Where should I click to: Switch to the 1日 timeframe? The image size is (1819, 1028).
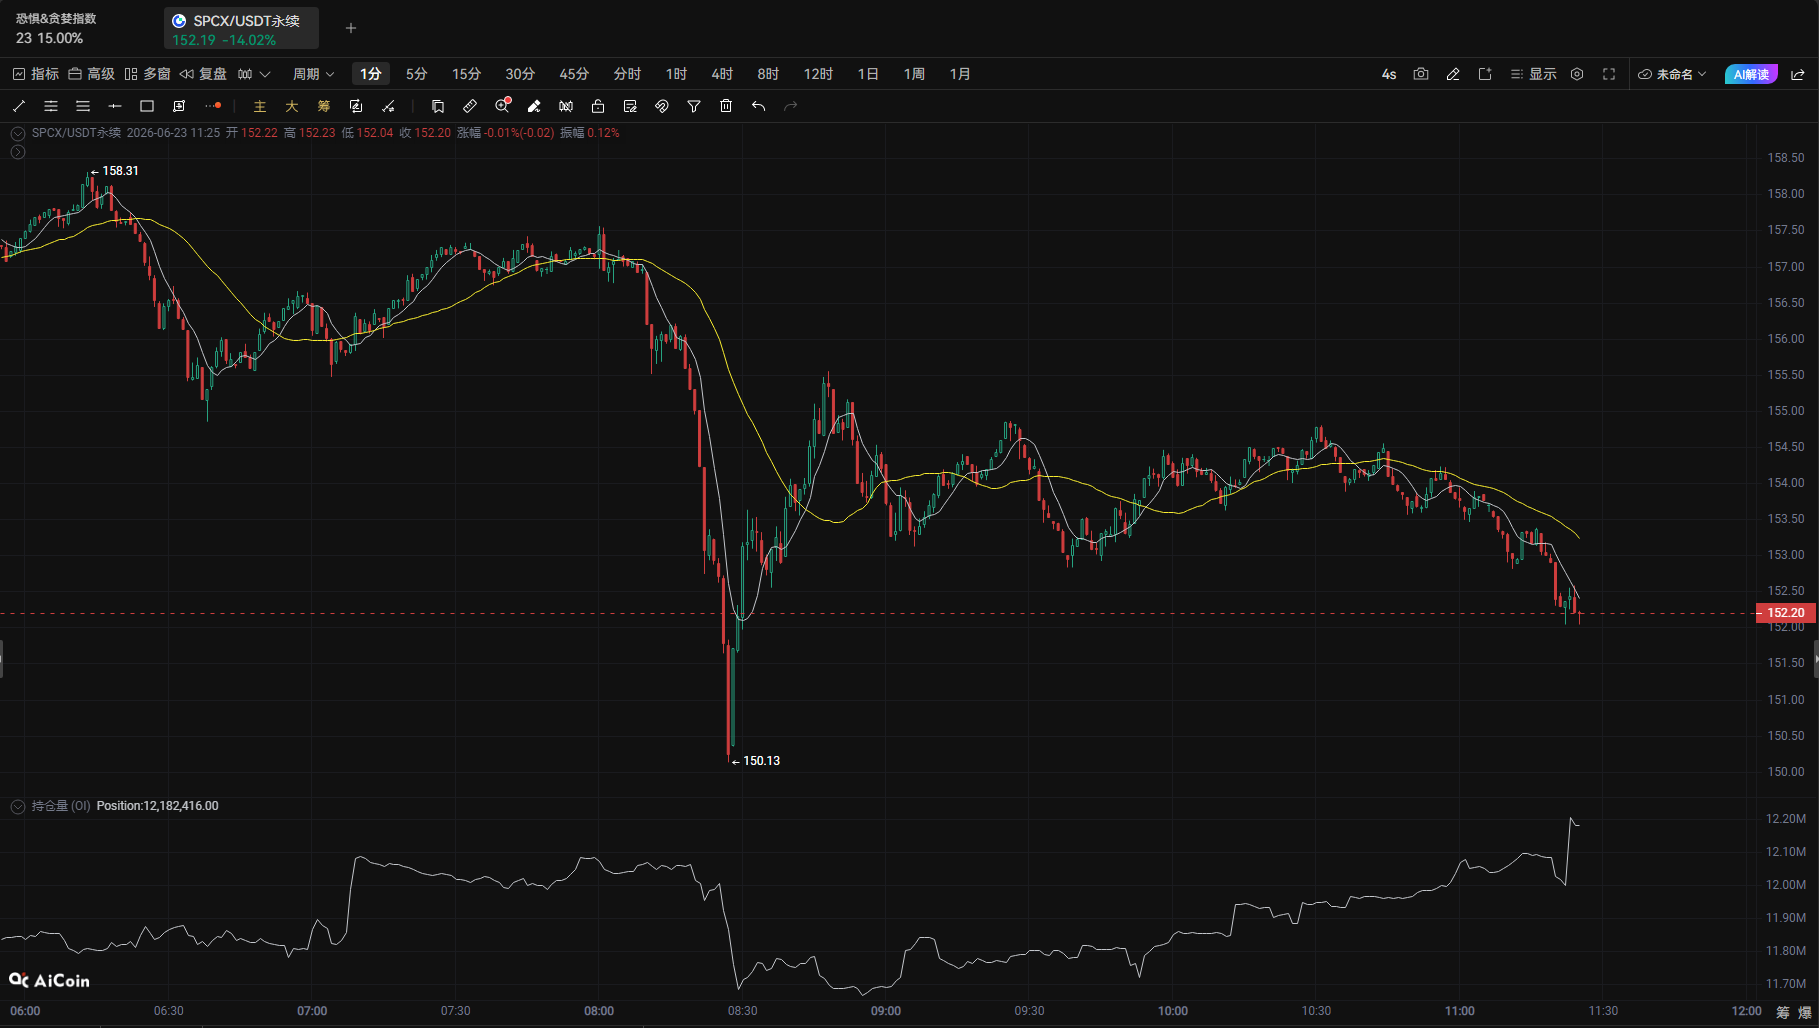(868, 74)
